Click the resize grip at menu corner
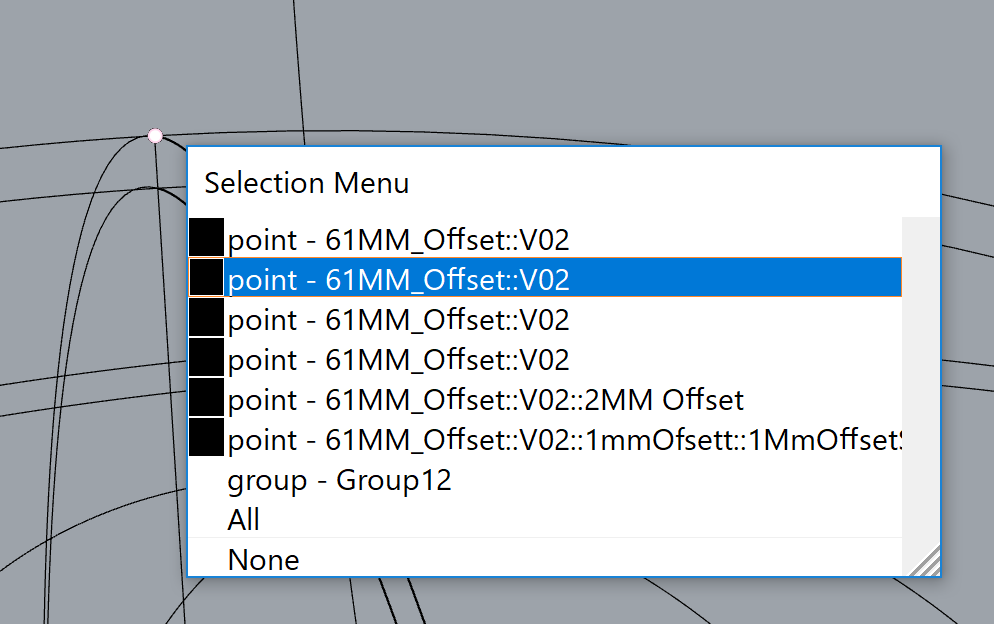 click(927, 564)
